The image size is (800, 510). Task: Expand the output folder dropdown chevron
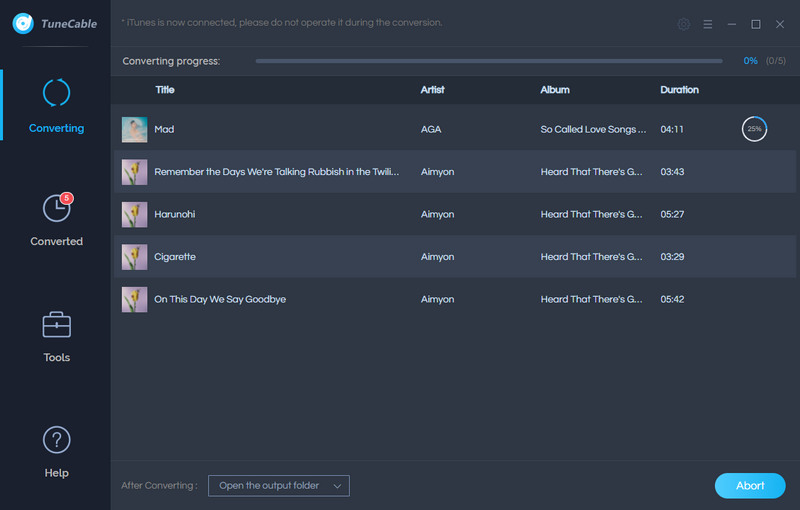tap(337, 486)
